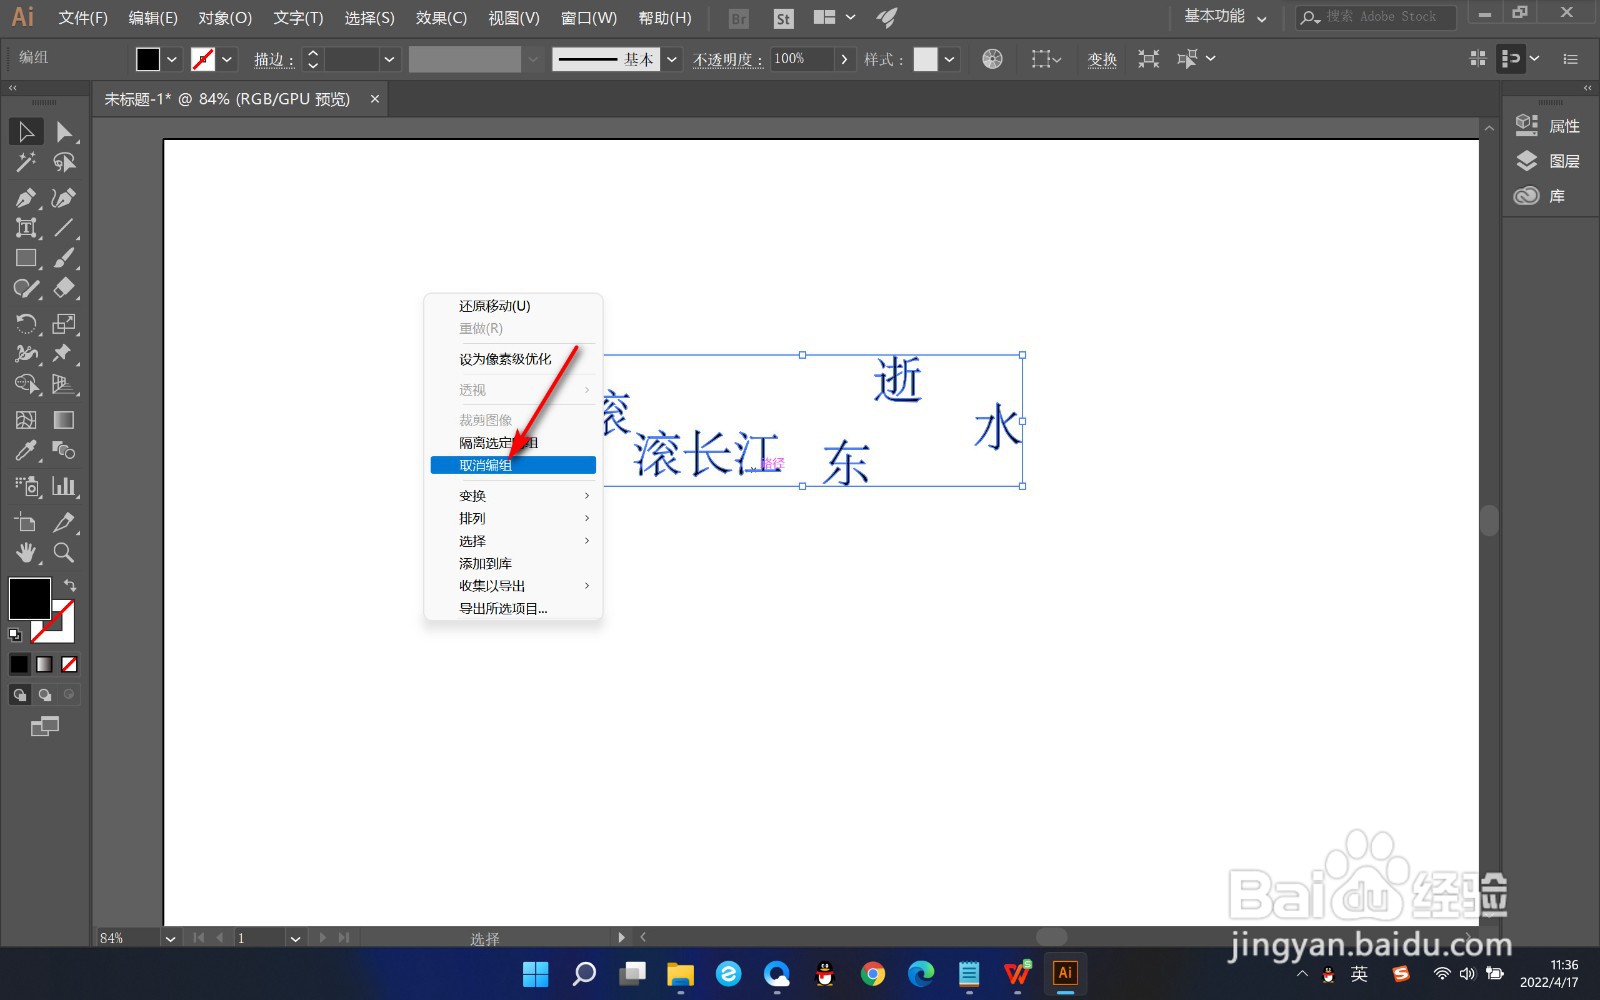This screenshot has height=1000, width=1600.
Task: Swap fill and stroke colors
Action: (x=70, y=585)
